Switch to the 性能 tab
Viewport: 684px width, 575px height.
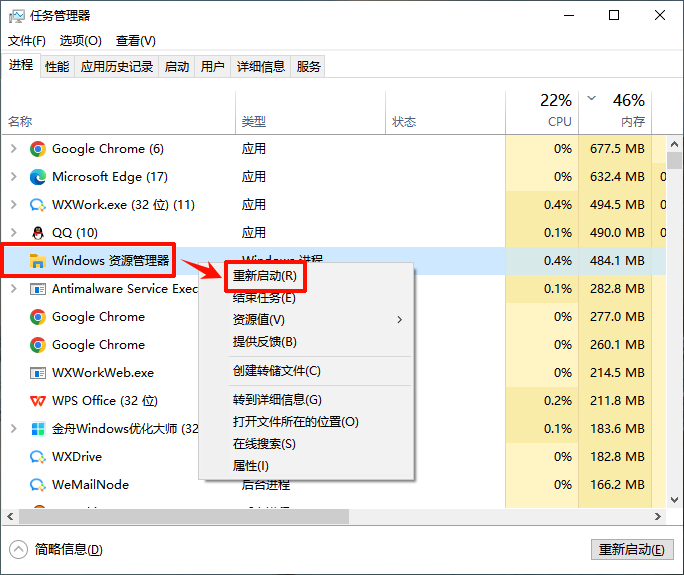57,67
